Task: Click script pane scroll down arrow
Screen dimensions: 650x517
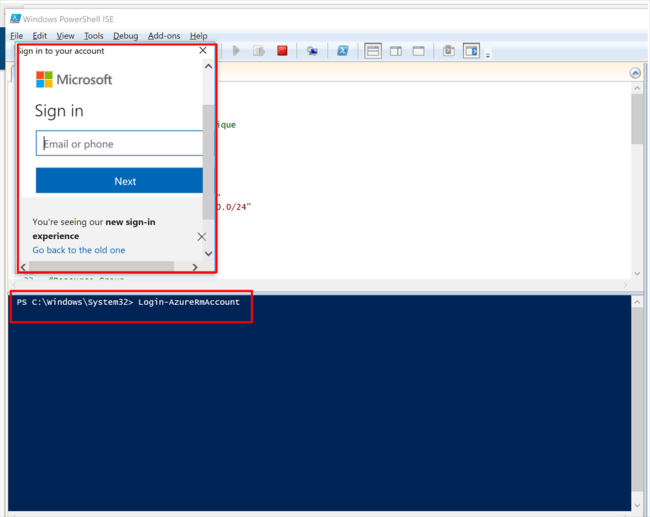Action: (x=637, y=274)
